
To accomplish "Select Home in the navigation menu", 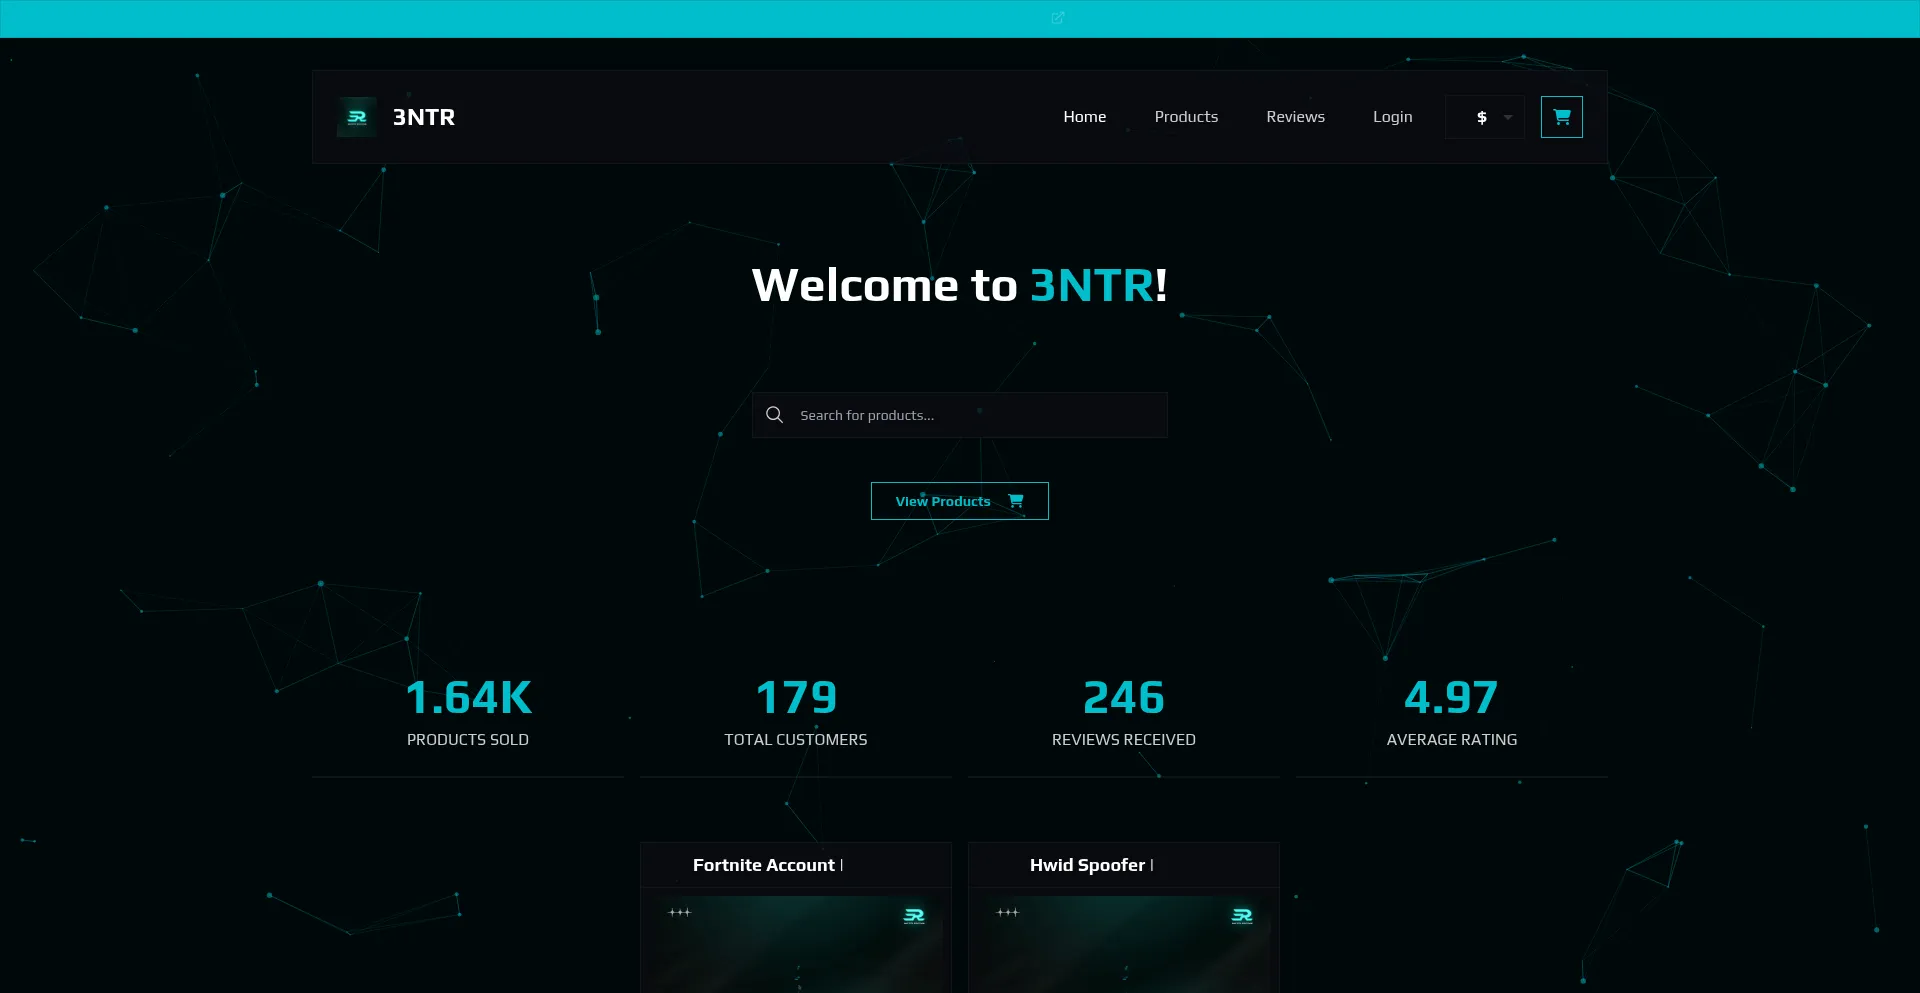I will [x=1084, y=116].
